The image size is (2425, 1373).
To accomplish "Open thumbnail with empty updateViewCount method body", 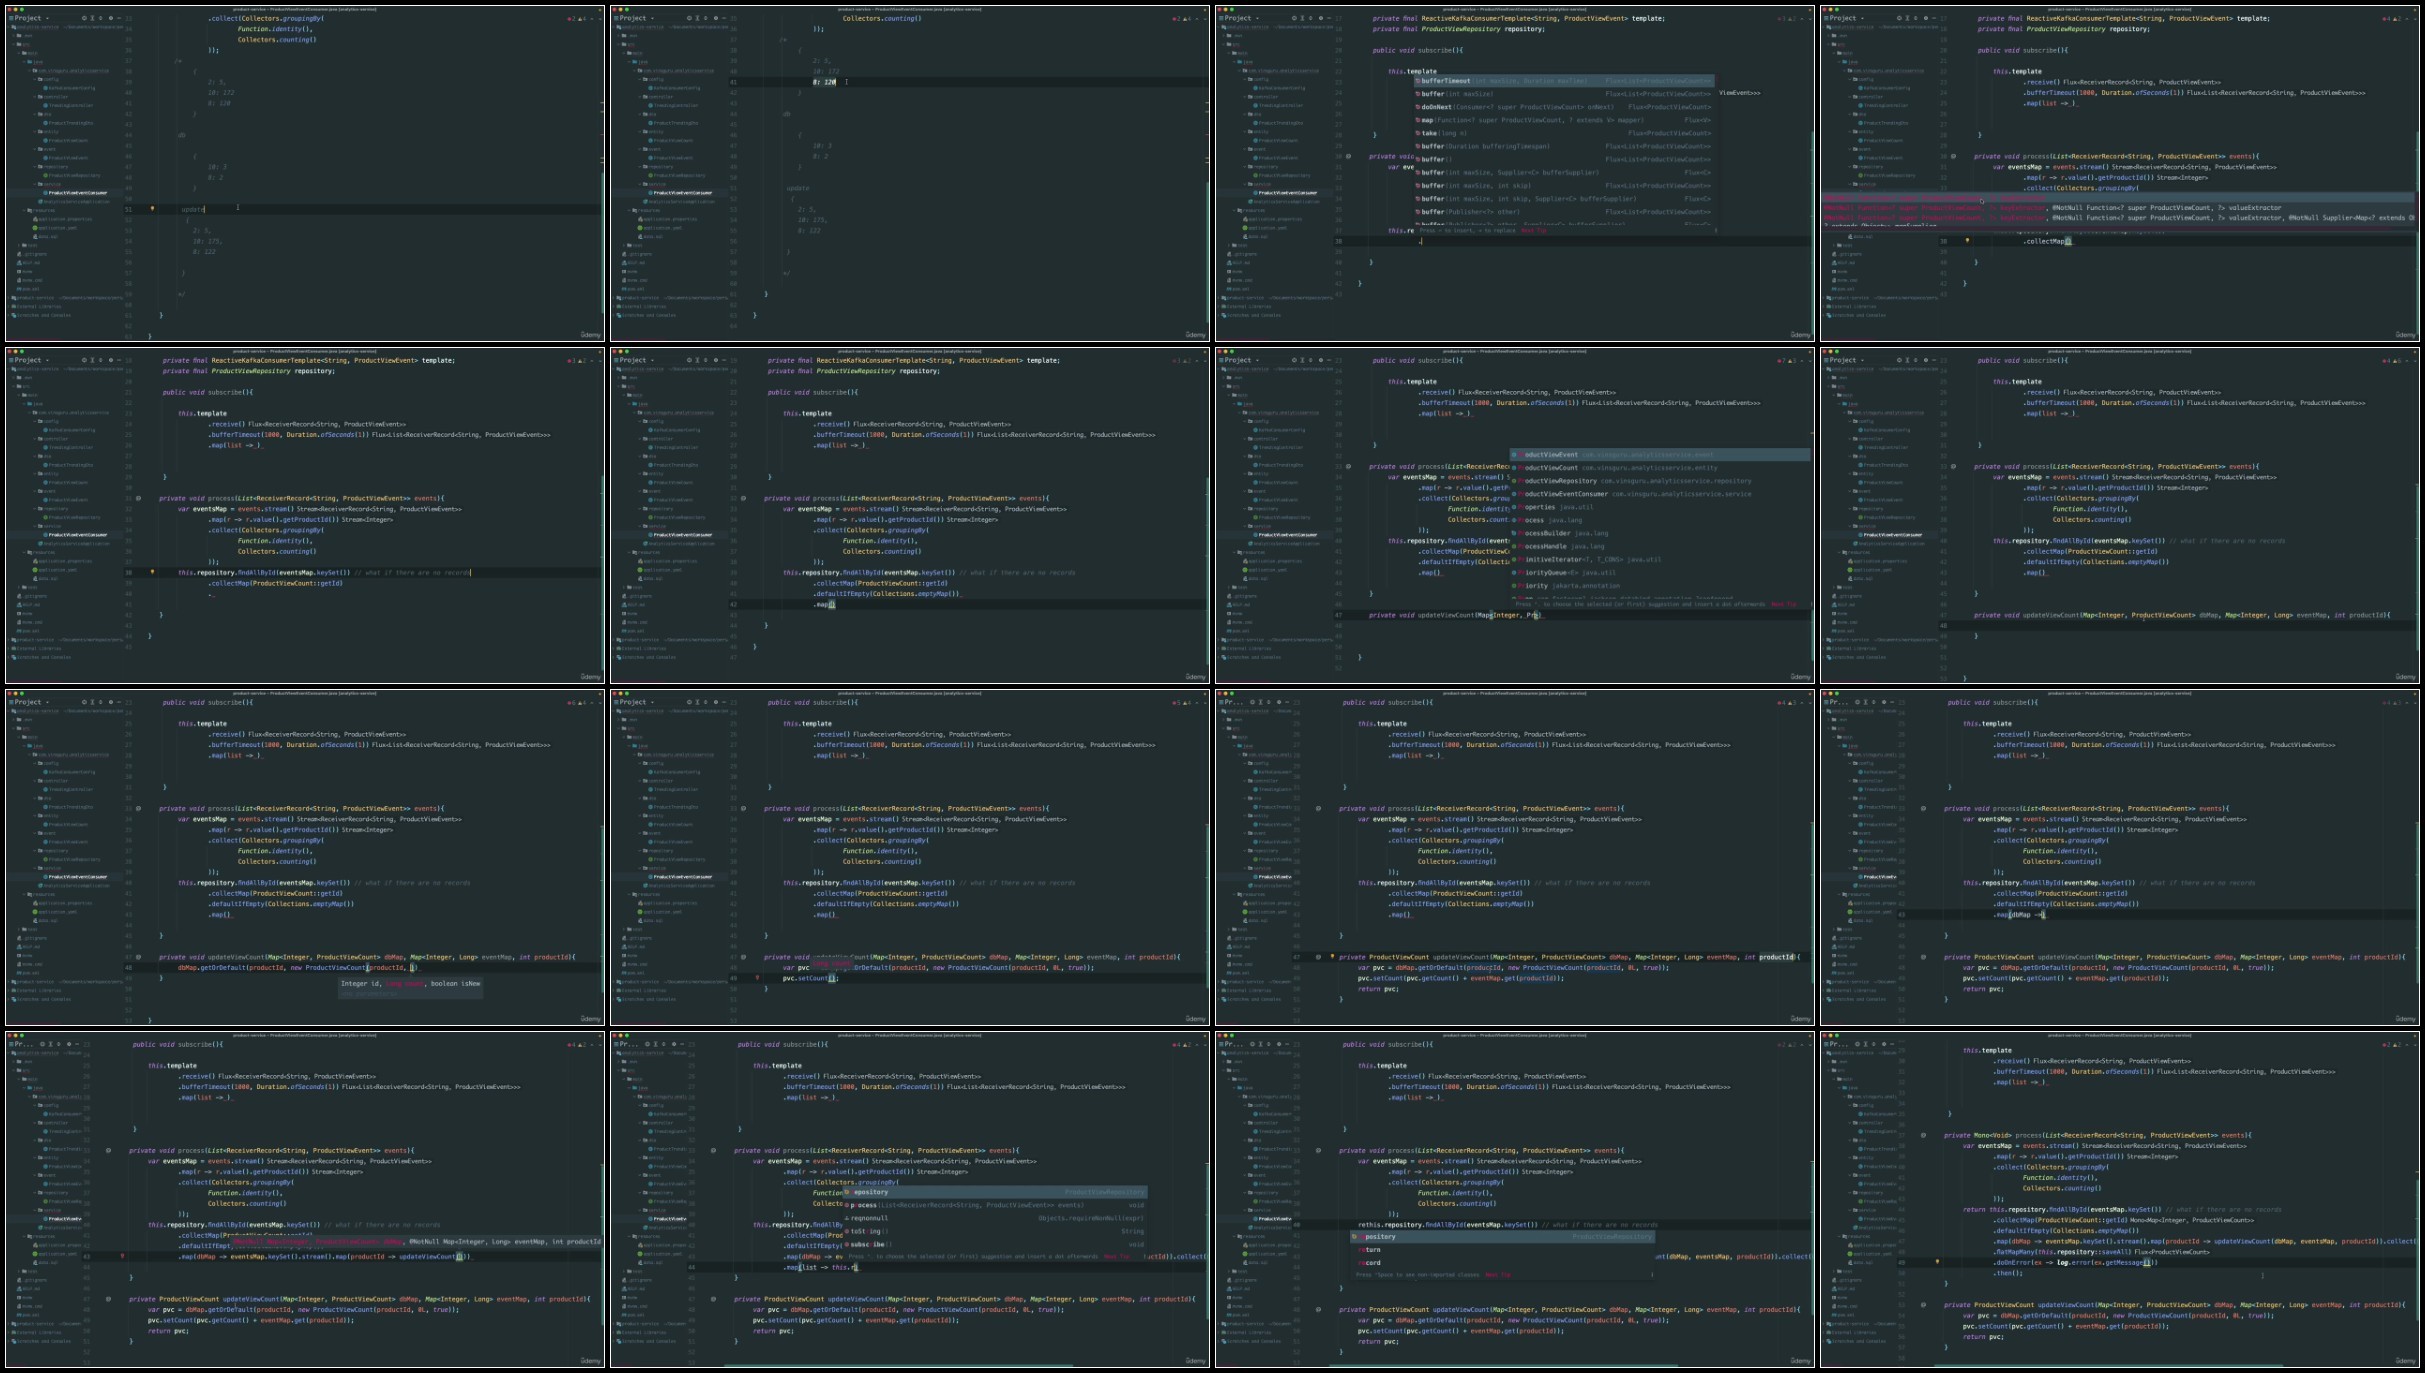I will (x=2120, y=516).
